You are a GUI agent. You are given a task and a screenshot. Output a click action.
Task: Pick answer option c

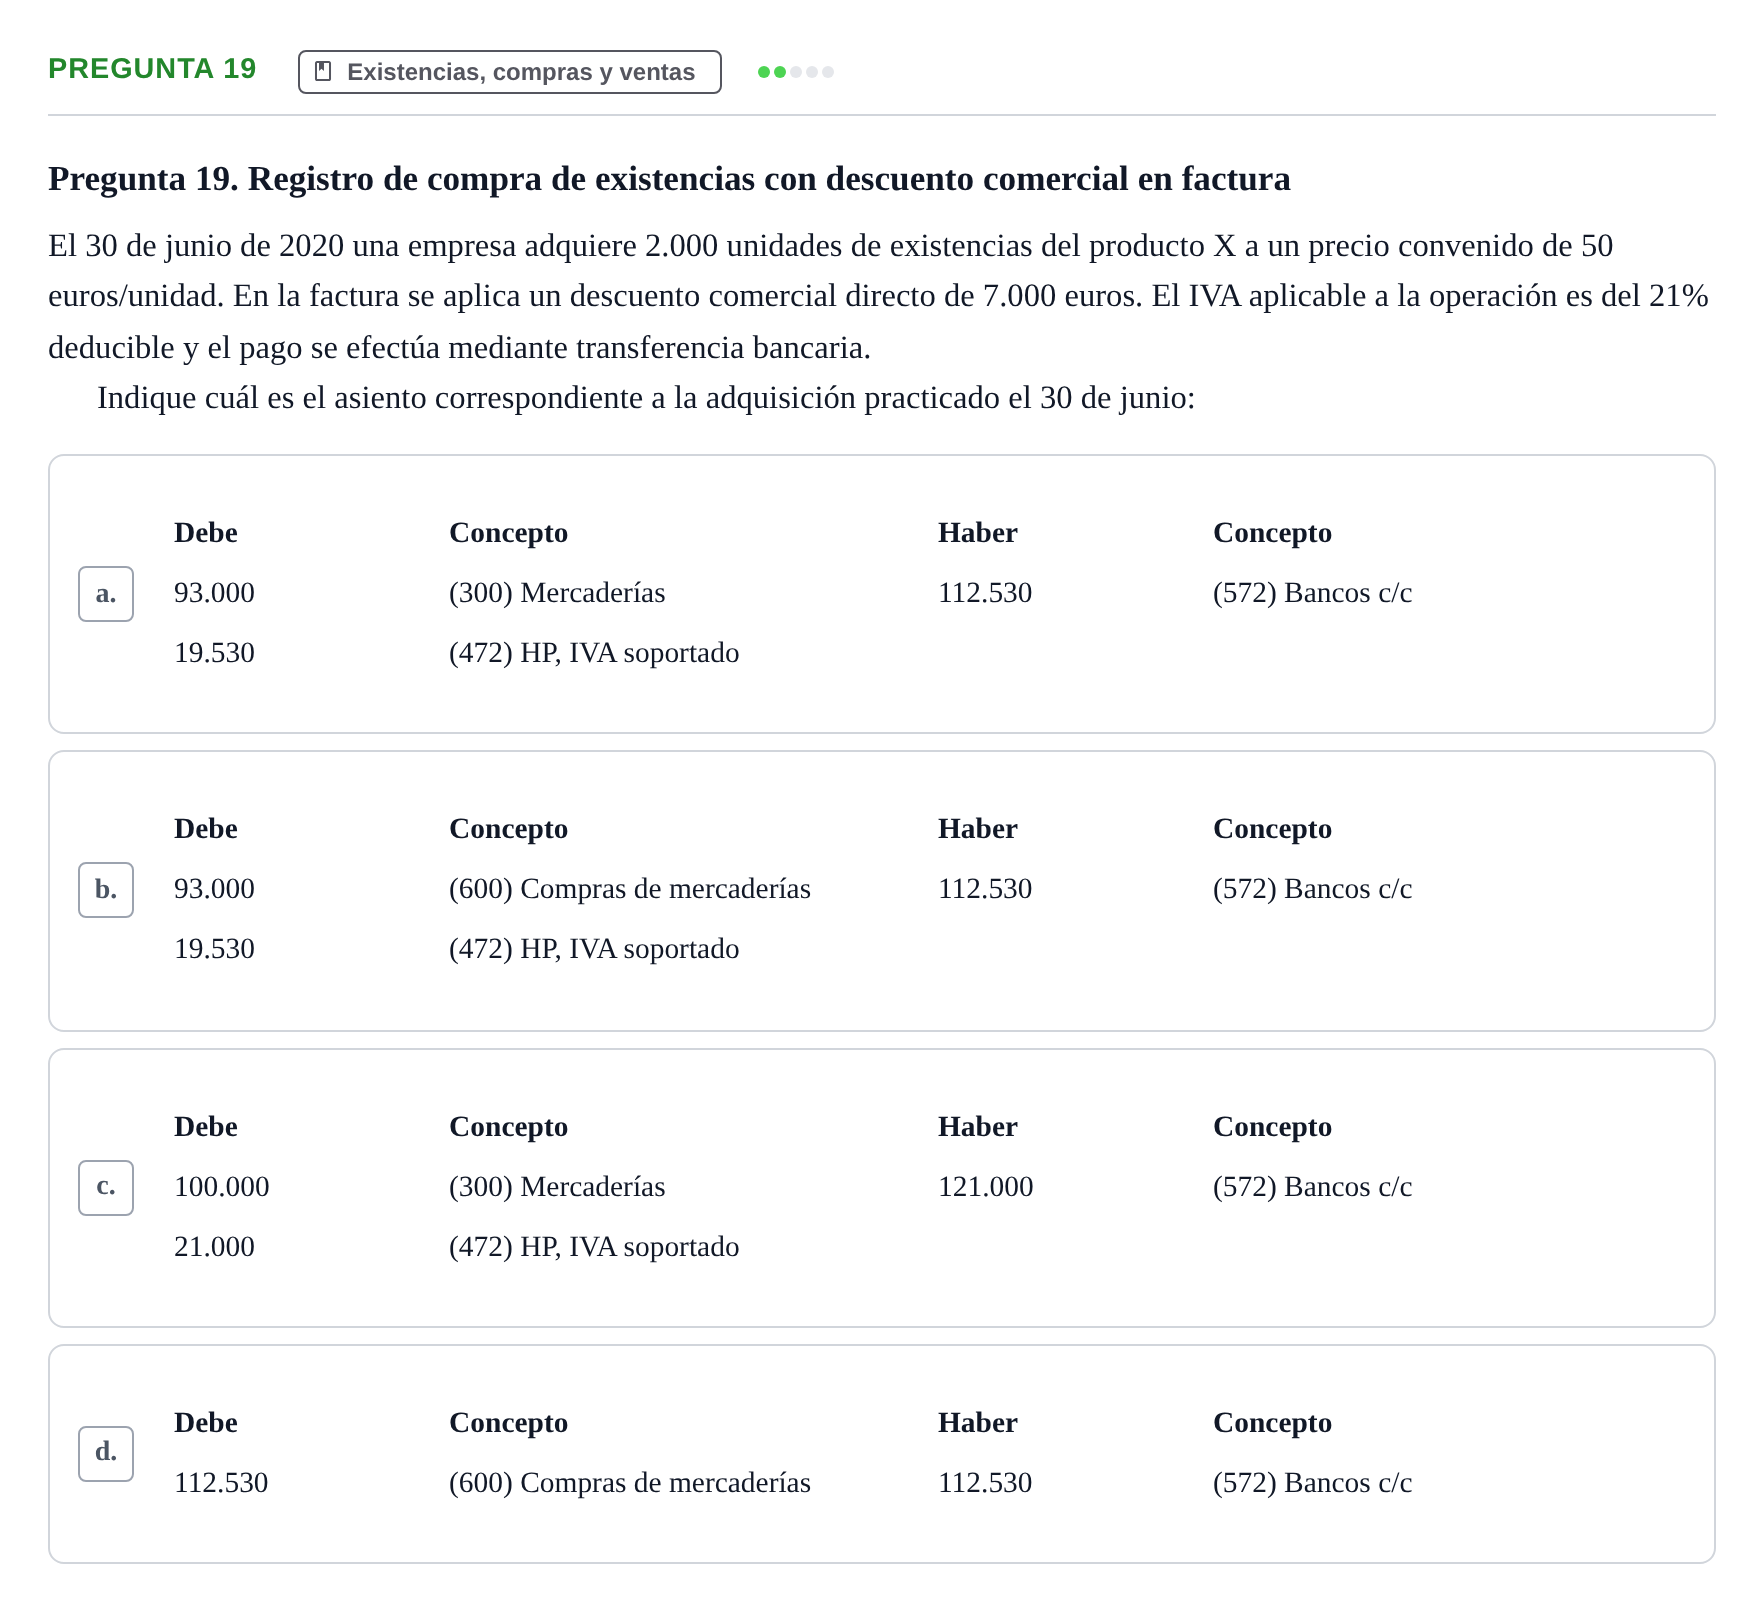pos(106,1188)
